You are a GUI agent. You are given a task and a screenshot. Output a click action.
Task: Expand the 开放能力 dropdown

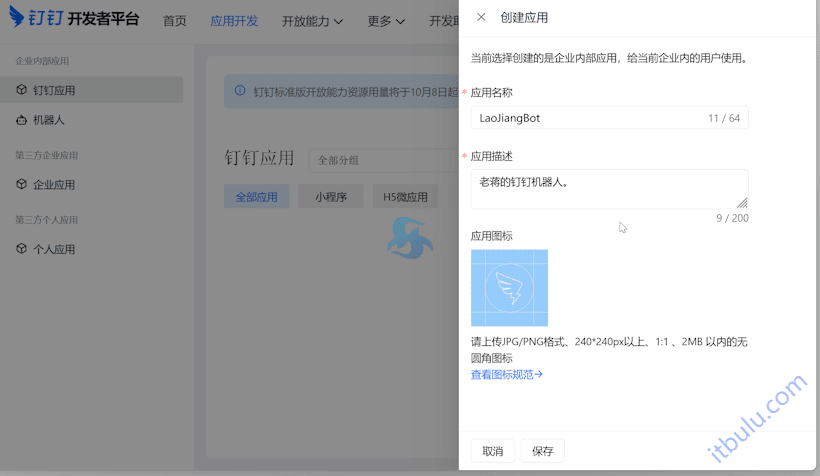(312, 21)
